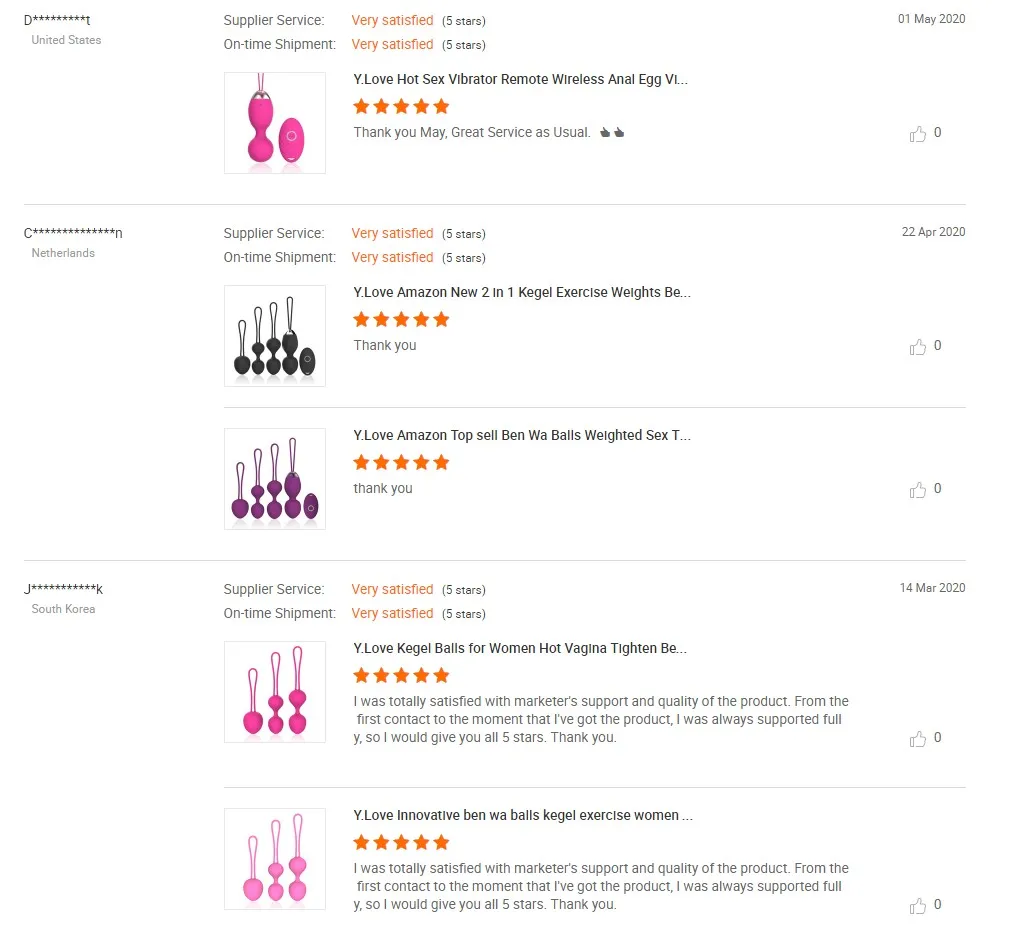Screen dimensions: 1009x928
Task: Open "Y.Love Amazon New 2 in 1 Kegel" link
Action: (x=521, y=292)
